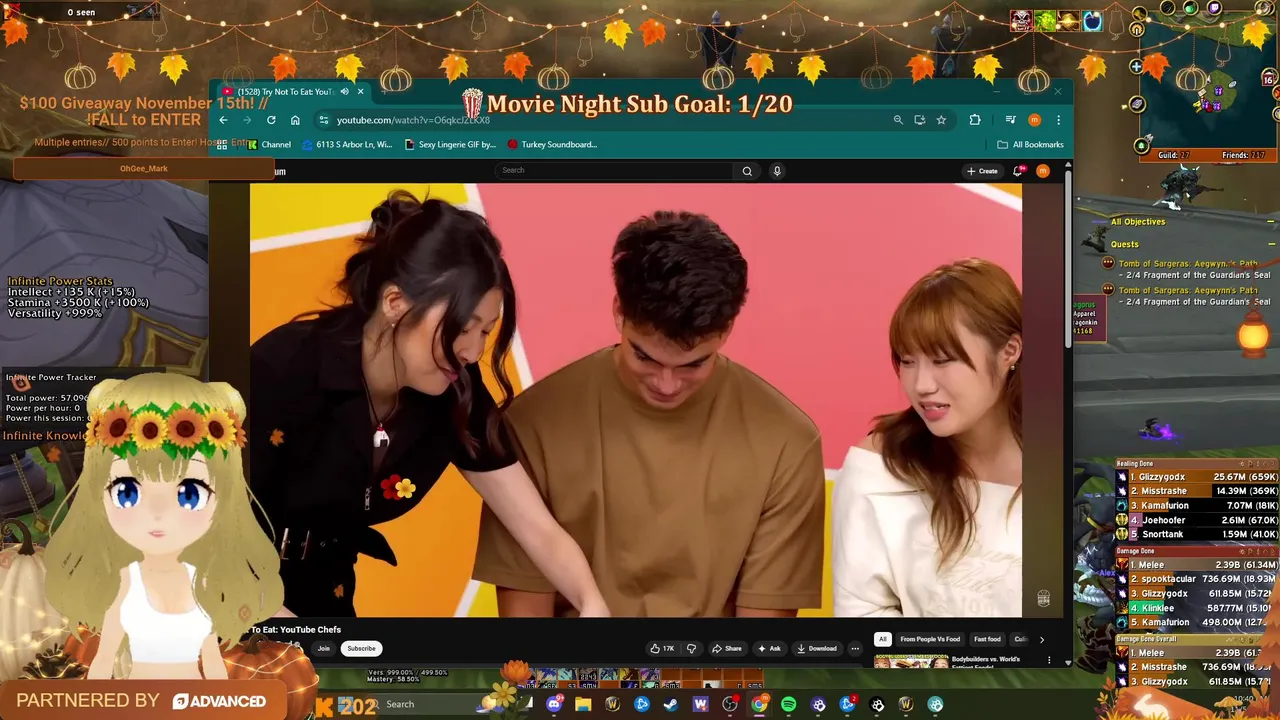Open the Bodybuilders vs. World's video thumbnail
Image resolution: width=1280 pixels, height=720 pixels.
click(x=911, y=662)
